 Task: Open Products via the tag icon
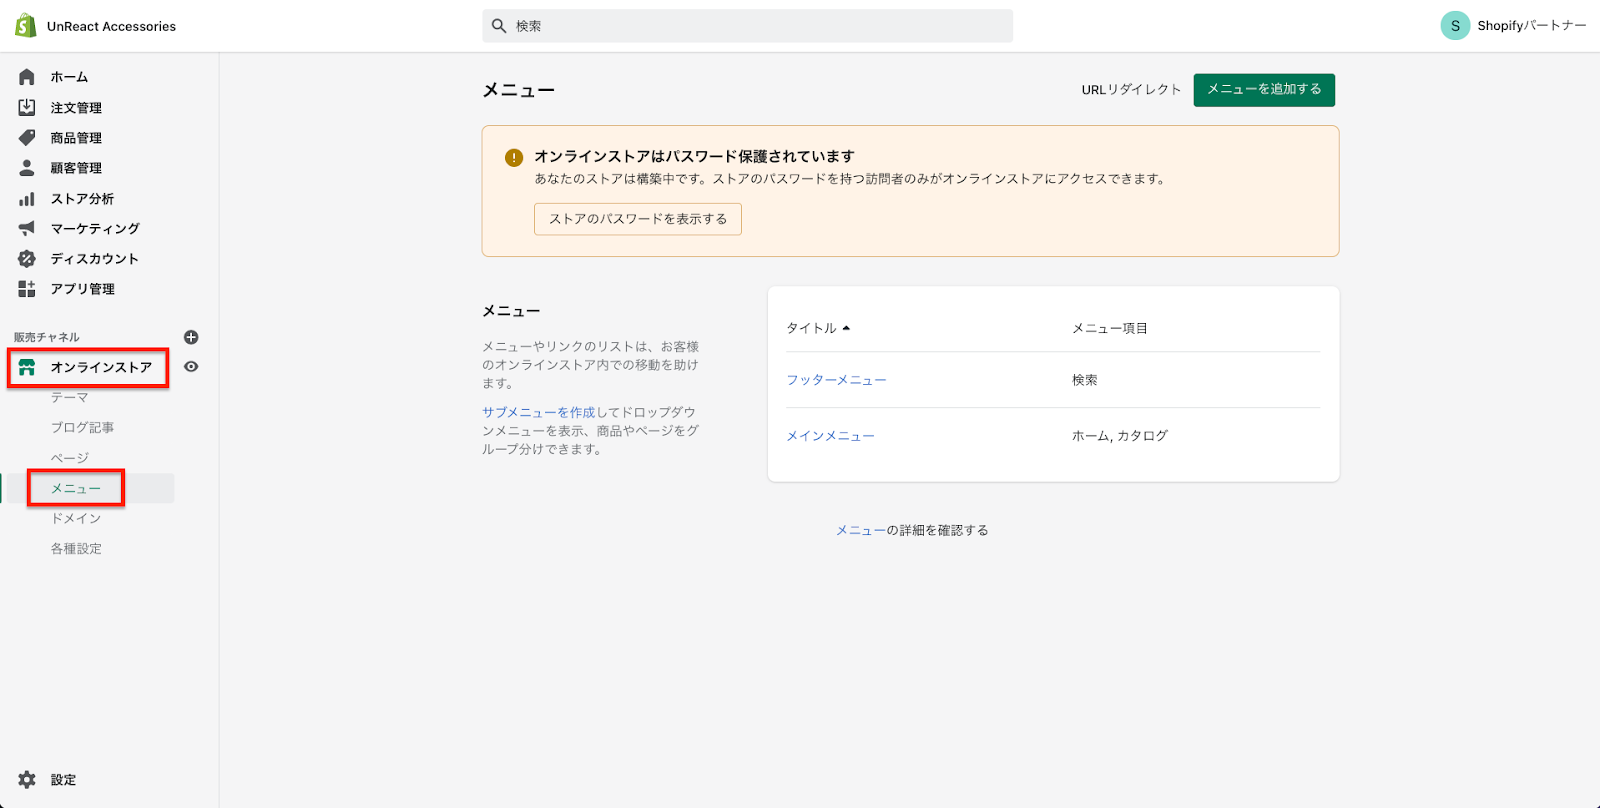click(27, 138)
